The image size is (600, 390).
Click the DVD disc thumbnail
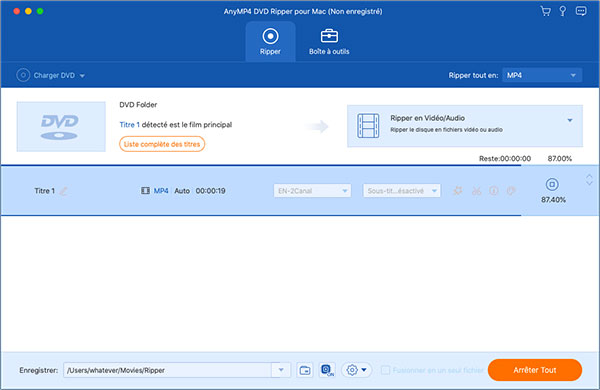point(61,127)
